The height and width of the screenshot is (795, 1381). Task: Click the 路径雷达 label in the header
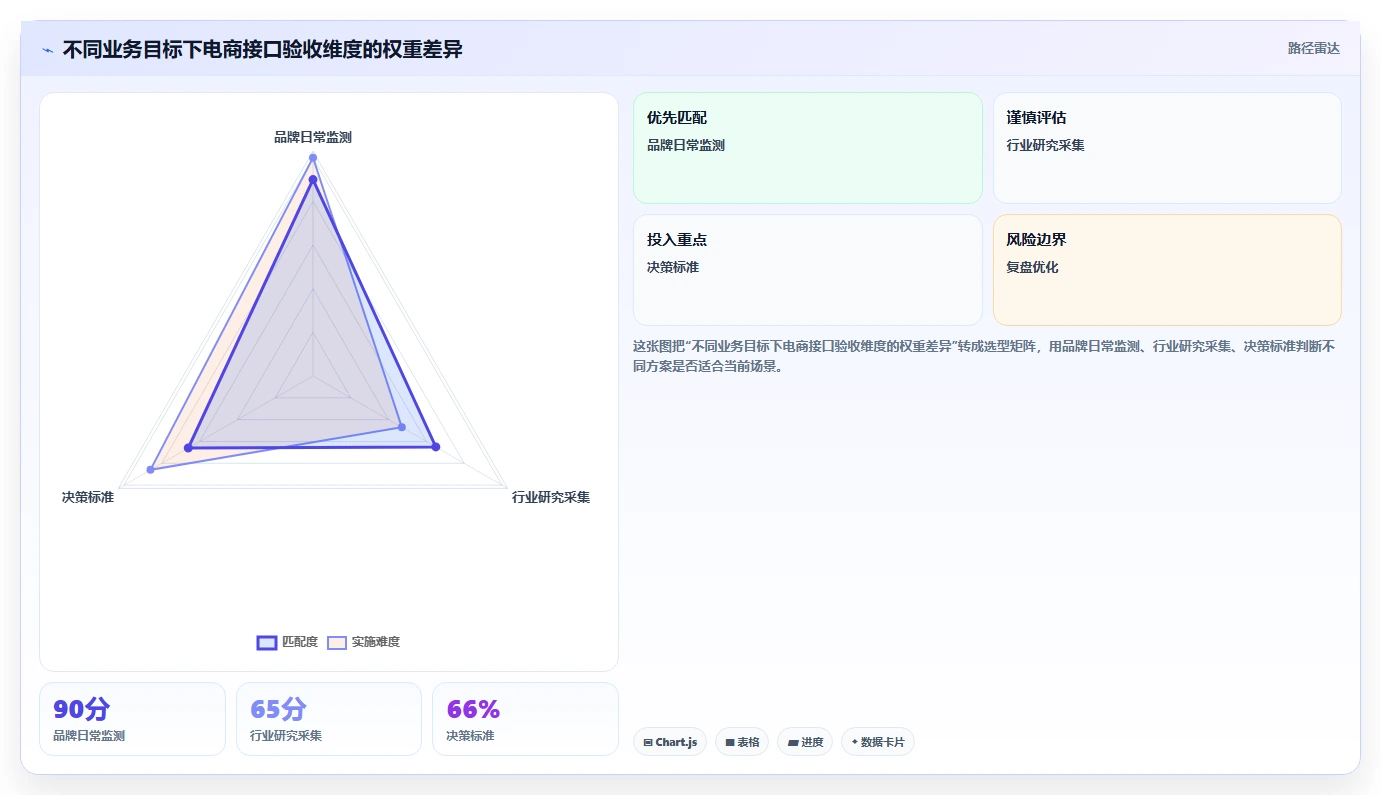tap(1313, 48)
